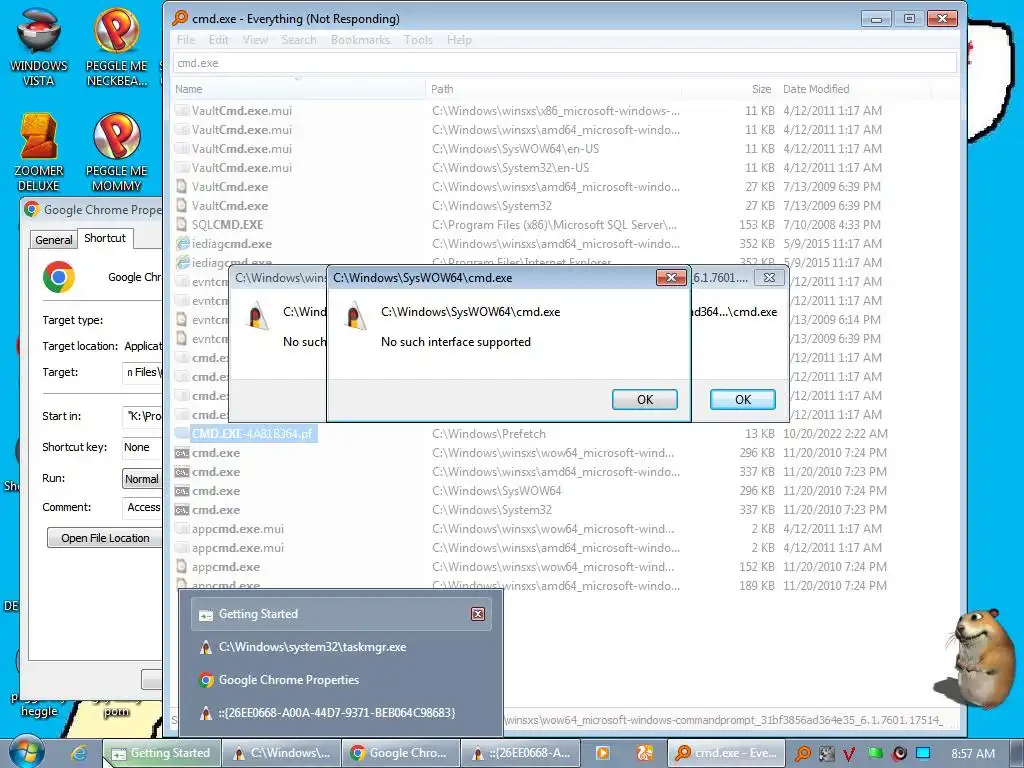This screenshot has width=1024, height=768.
Task: Switch to the General tab in Chrome Properties
Action: click(x=54, y=240)
